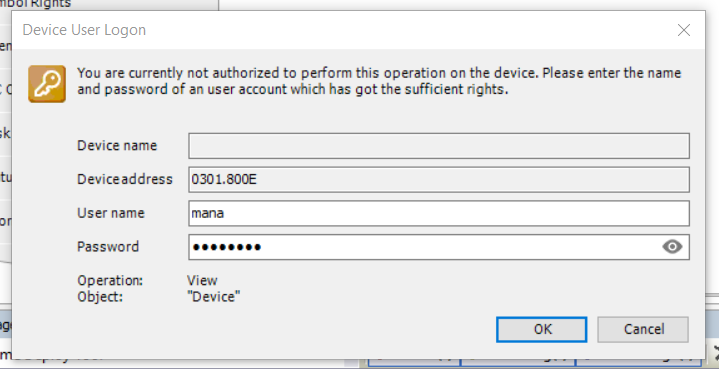Click the 'Device name' label
Viewport: 719px width, 369px height.
[x=117, y=146]
